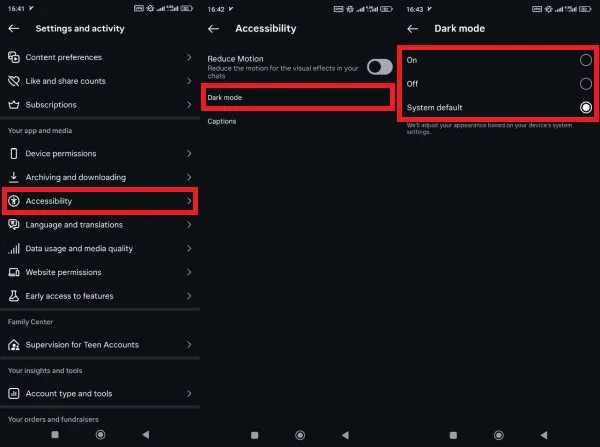This screenshot has width=600, height=447.
Task: Open Early access to features
Action: (x=100, y=296)
